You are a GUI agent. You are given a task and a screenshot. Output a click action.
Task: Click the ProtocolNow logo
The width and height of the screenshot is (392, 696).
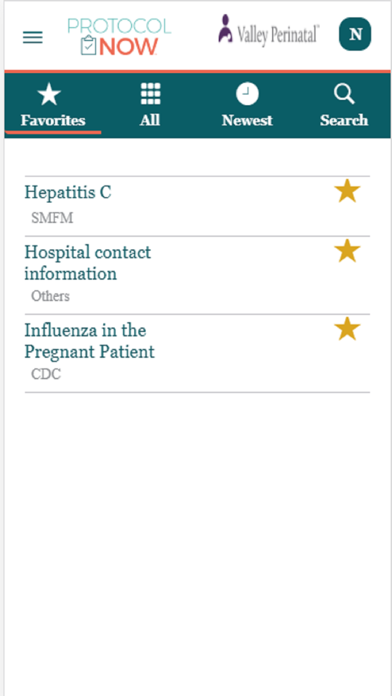coord(119,37)
